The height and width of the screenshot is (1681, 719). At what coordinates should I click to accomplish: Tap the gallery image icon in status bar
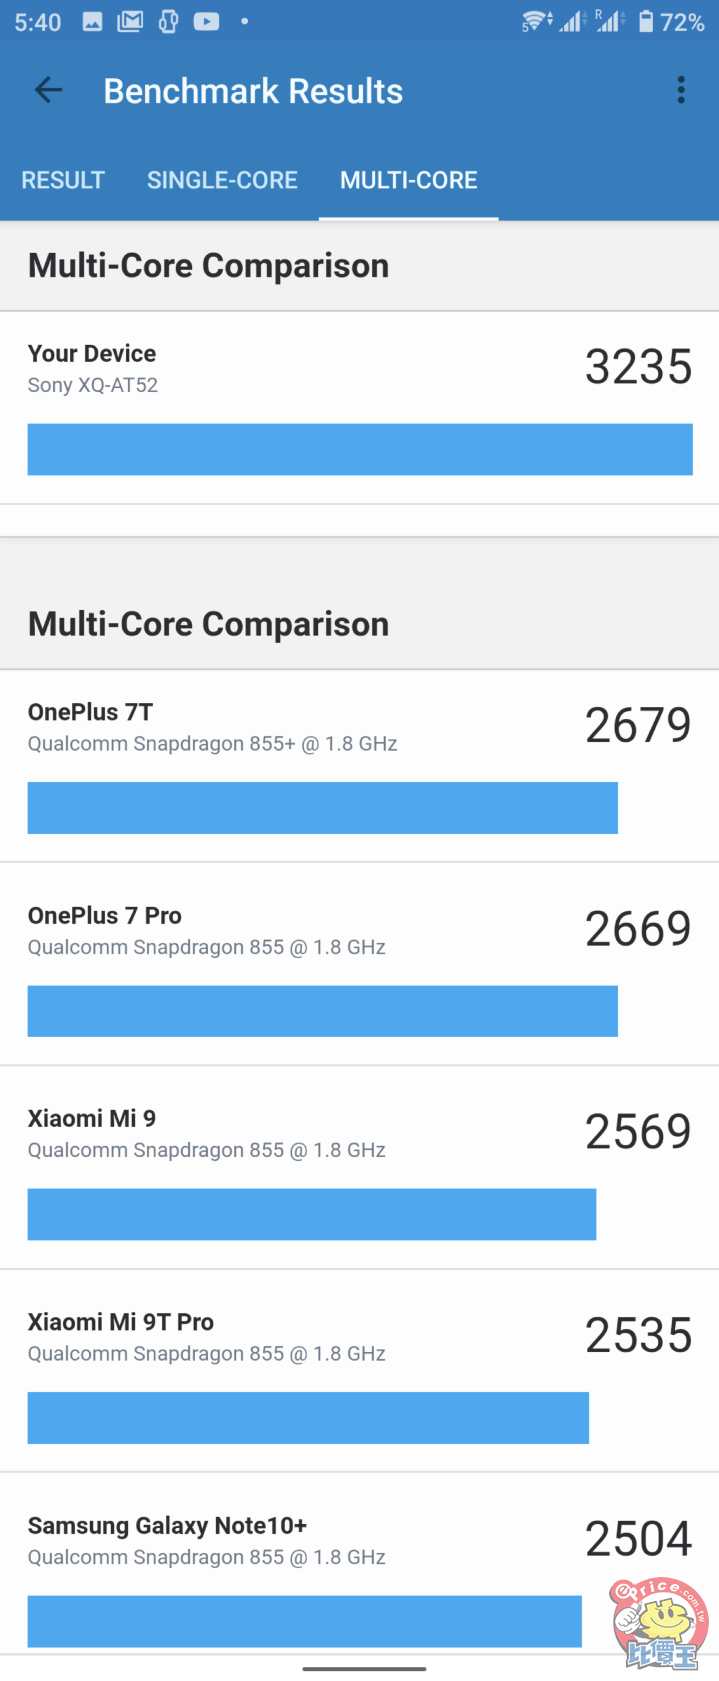pos(93,22)
